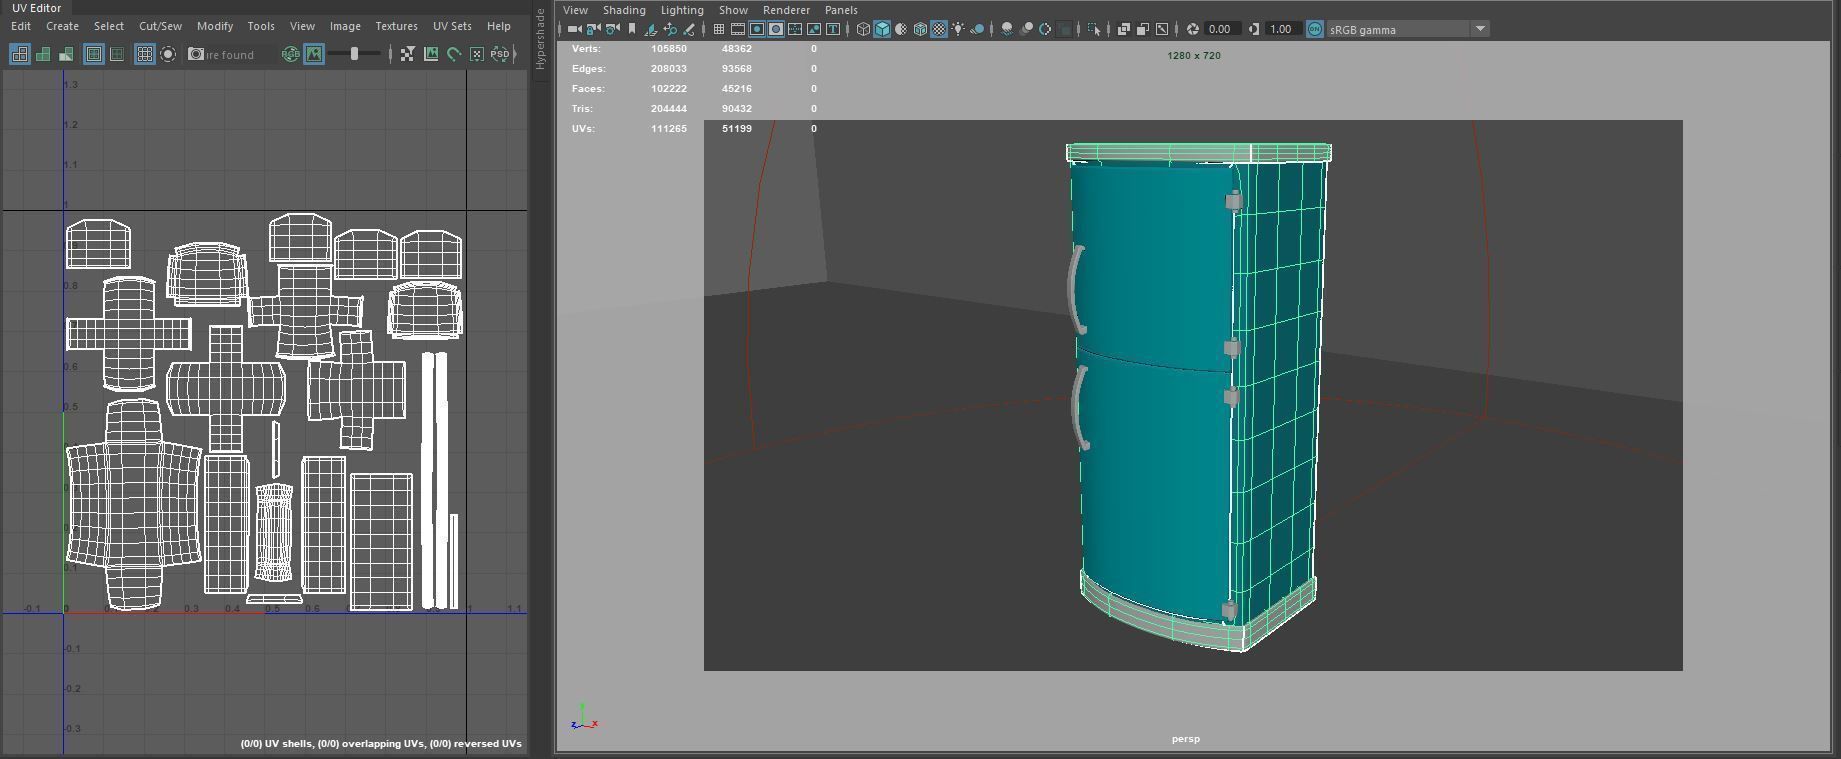Click the PSD network update icon

tap(499, 54)
